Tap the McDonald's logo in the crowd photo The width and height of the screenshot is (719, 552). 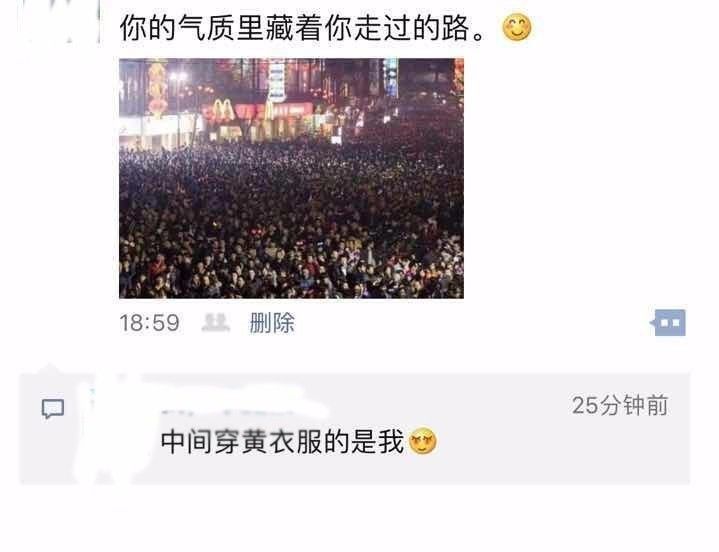[223, 110]
